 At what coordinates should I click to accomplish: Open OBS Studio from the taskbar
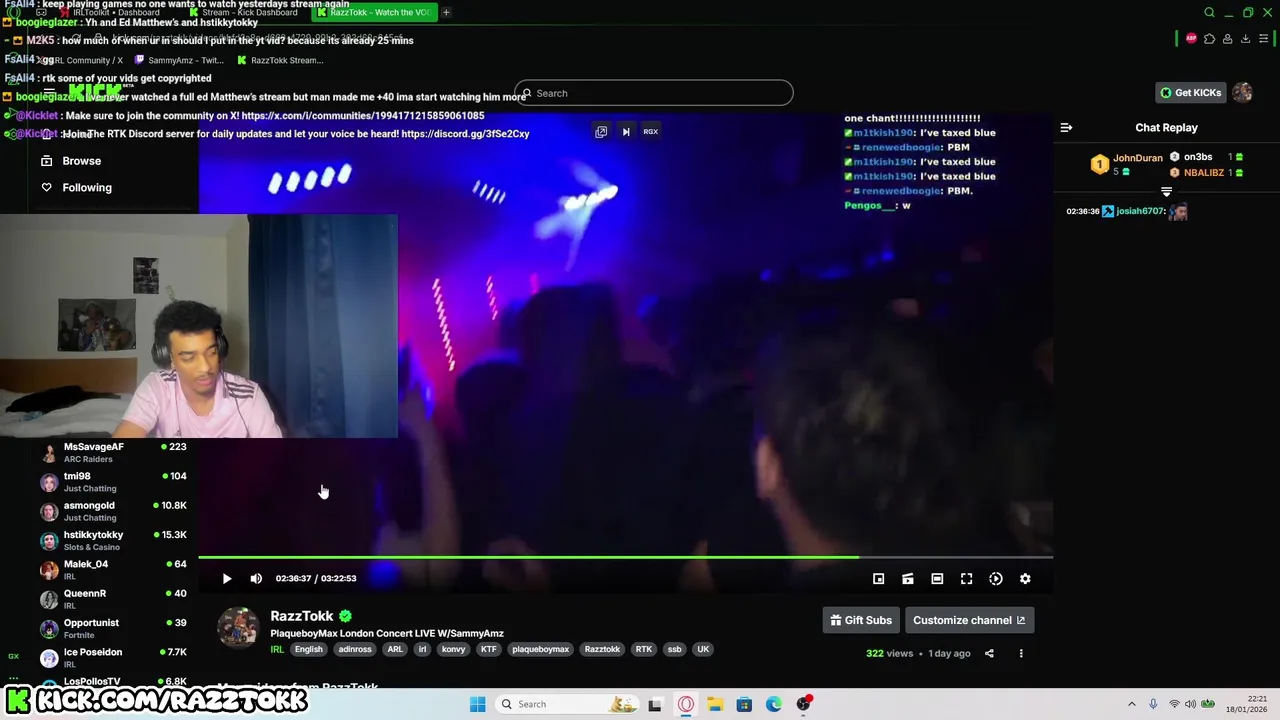803,704
